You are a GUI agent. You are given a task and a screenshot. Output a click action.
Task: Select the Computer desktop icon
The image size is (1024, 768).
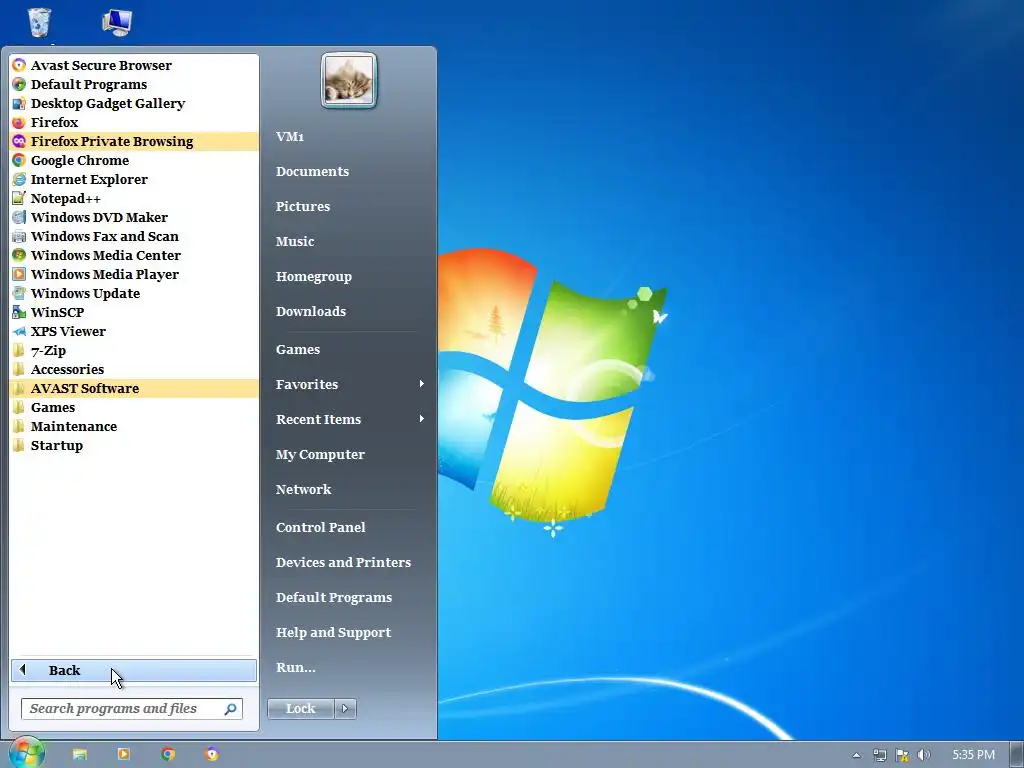118,22
